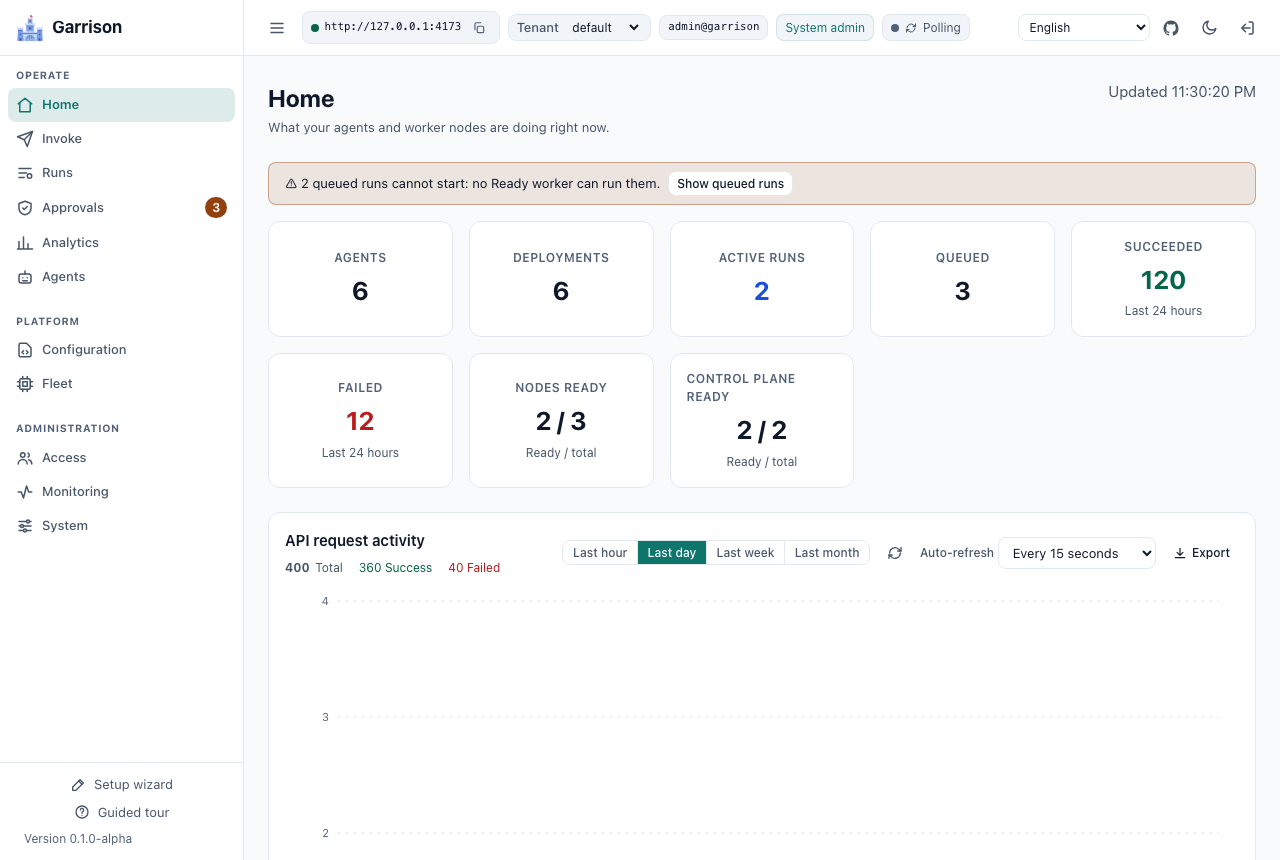Click the Approvals shield icon

[25, 208]
